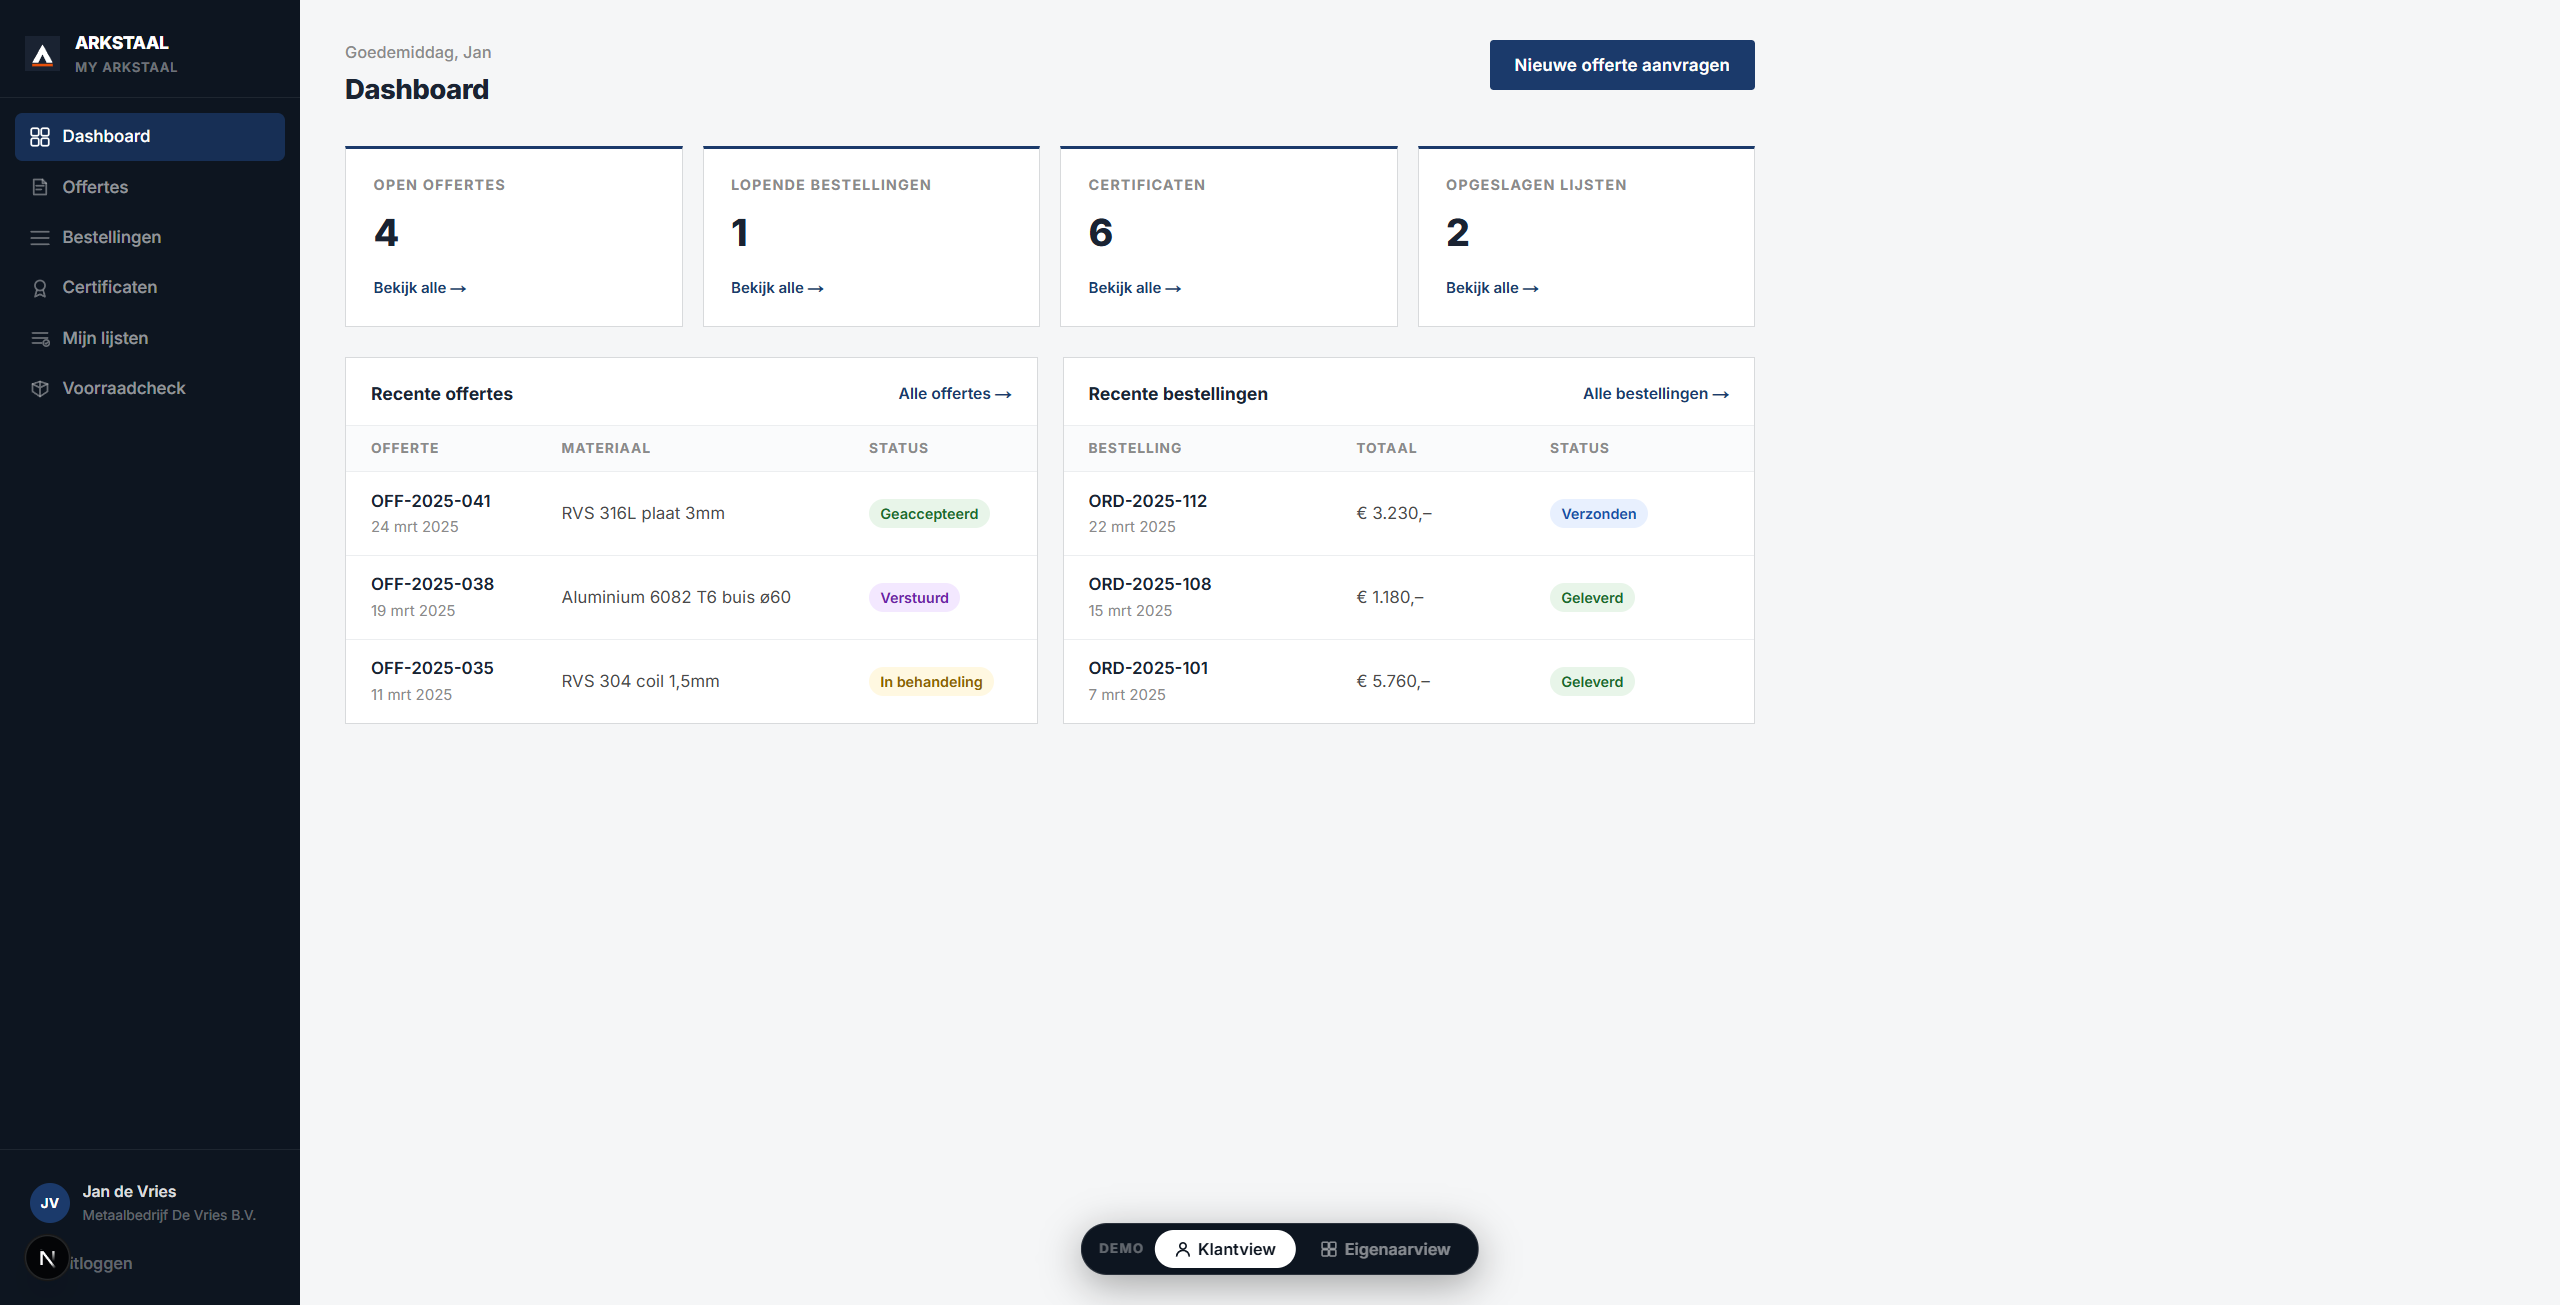Click the Bestellingen list icon
The image size is (2560, 1305).
pos(40,237)
